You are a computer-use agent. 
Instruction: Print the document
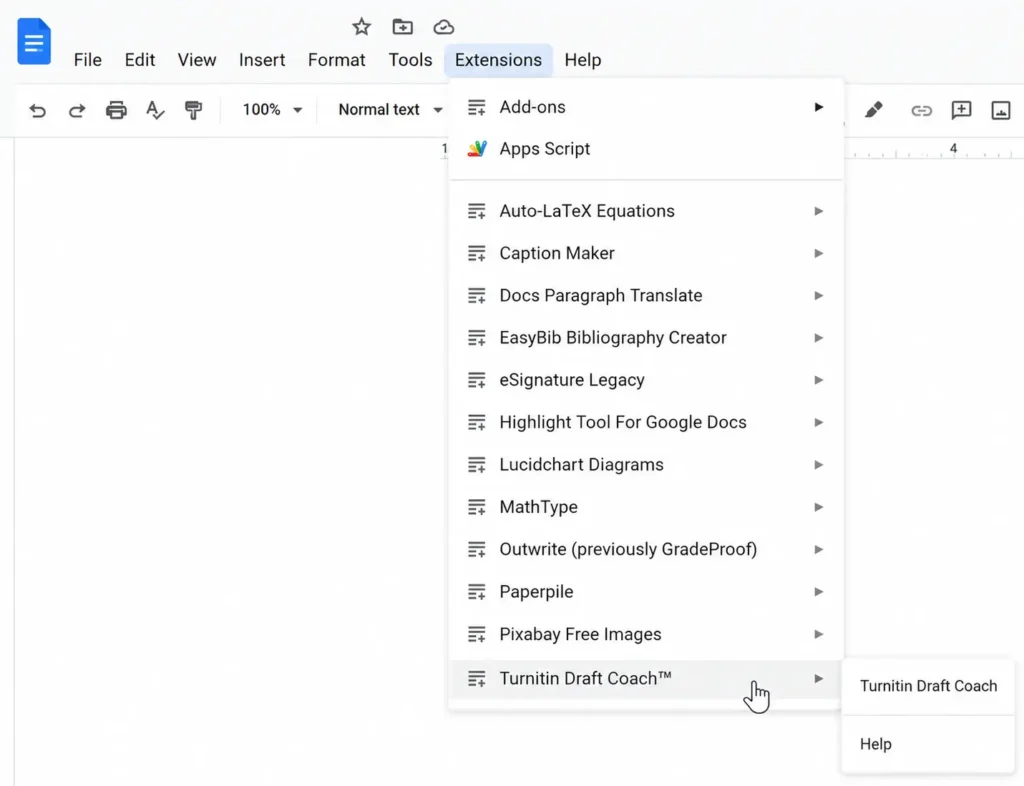tap(116, 110)
